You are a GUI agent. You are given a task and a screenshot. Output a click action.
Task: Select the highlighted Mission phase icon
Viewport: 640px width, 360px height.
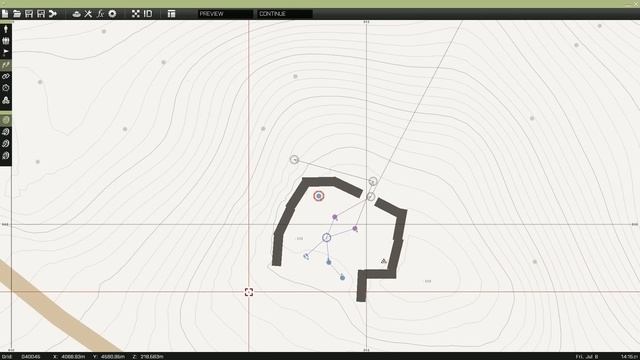click(x=6, y=120)
